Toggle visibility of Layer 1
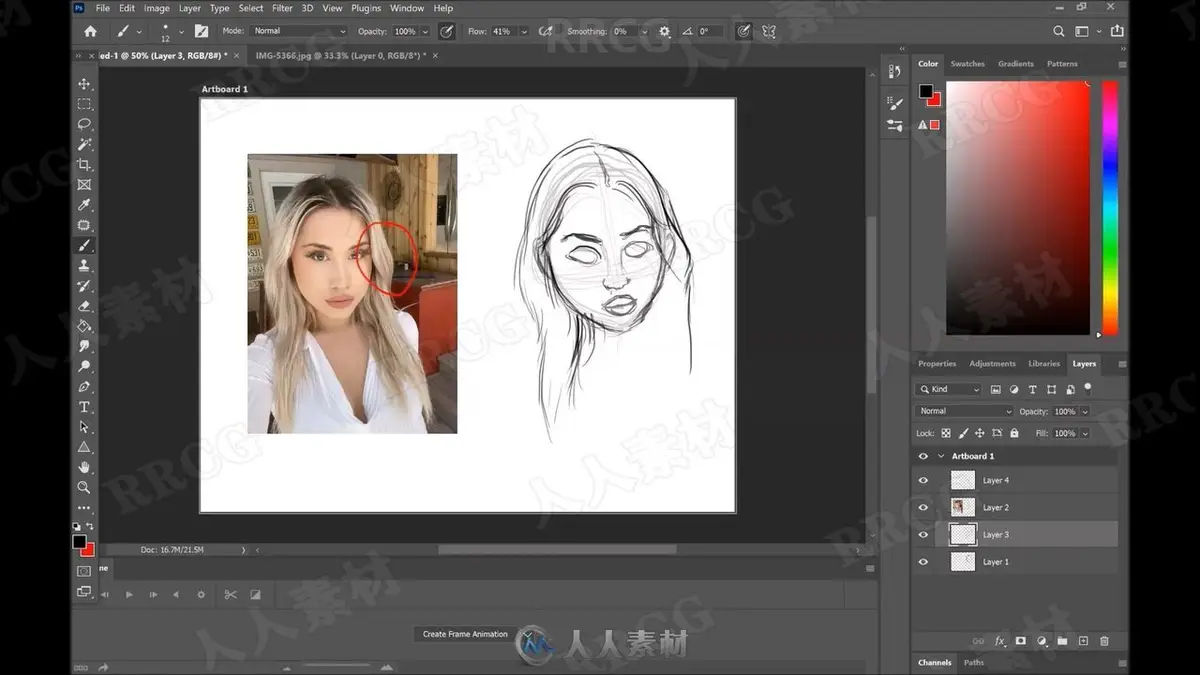The width and height of the screenshot is (1200, 675). [923, 562]
